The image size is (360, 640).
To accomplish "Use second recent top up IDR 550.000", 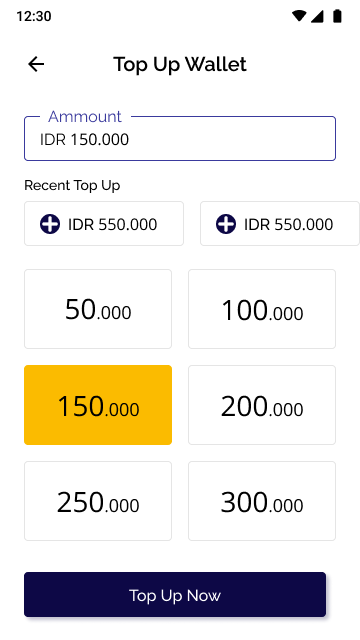I will (280, 224).
